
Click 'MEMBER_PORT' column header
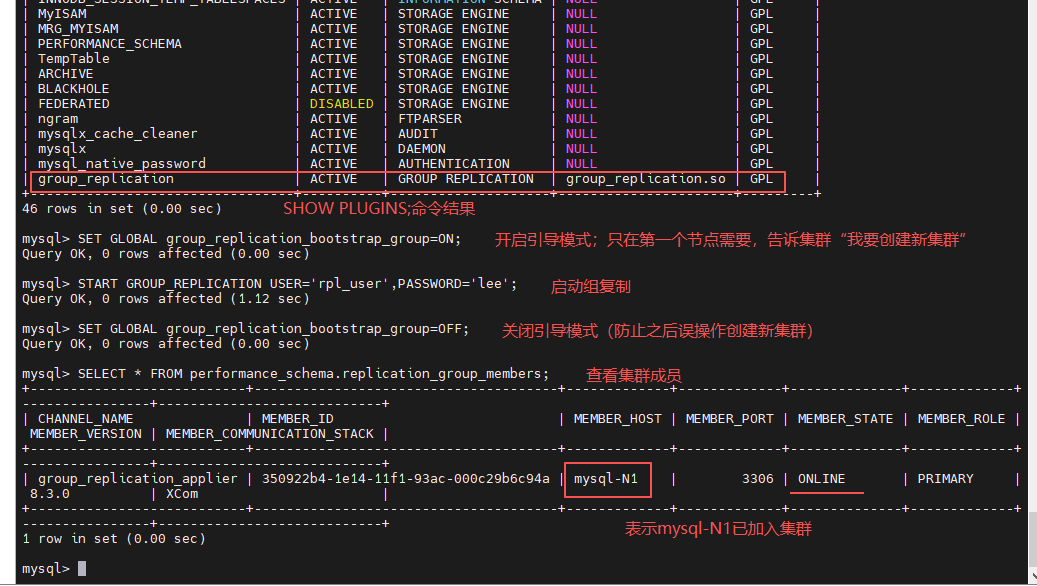(729, 419)
